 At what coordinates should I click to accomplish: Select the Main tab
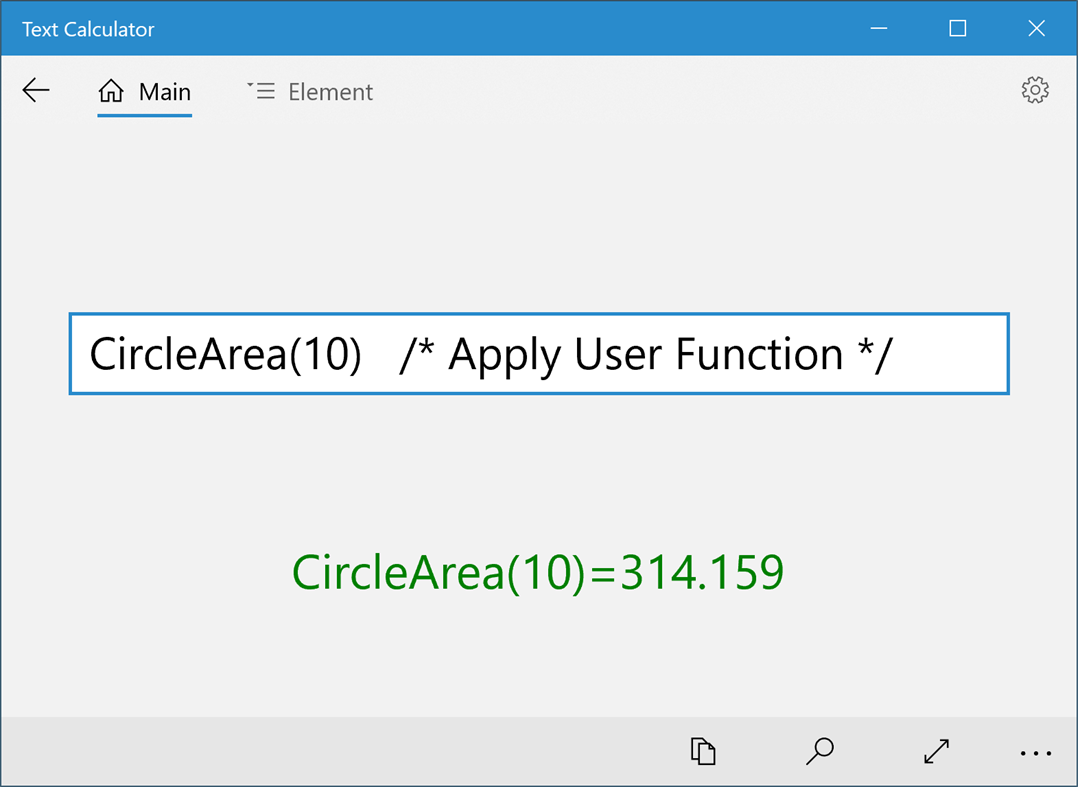tap(165, 91)
